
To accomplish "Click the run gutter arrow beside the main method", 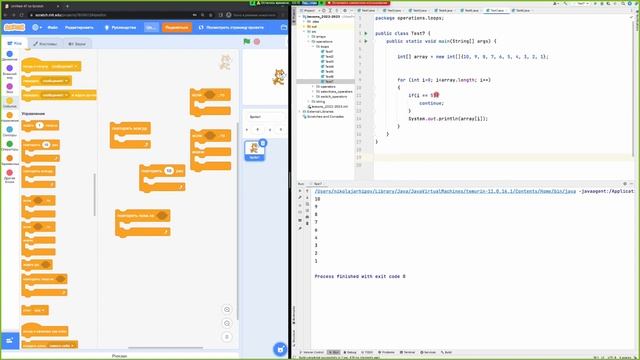I will [366, 41].
